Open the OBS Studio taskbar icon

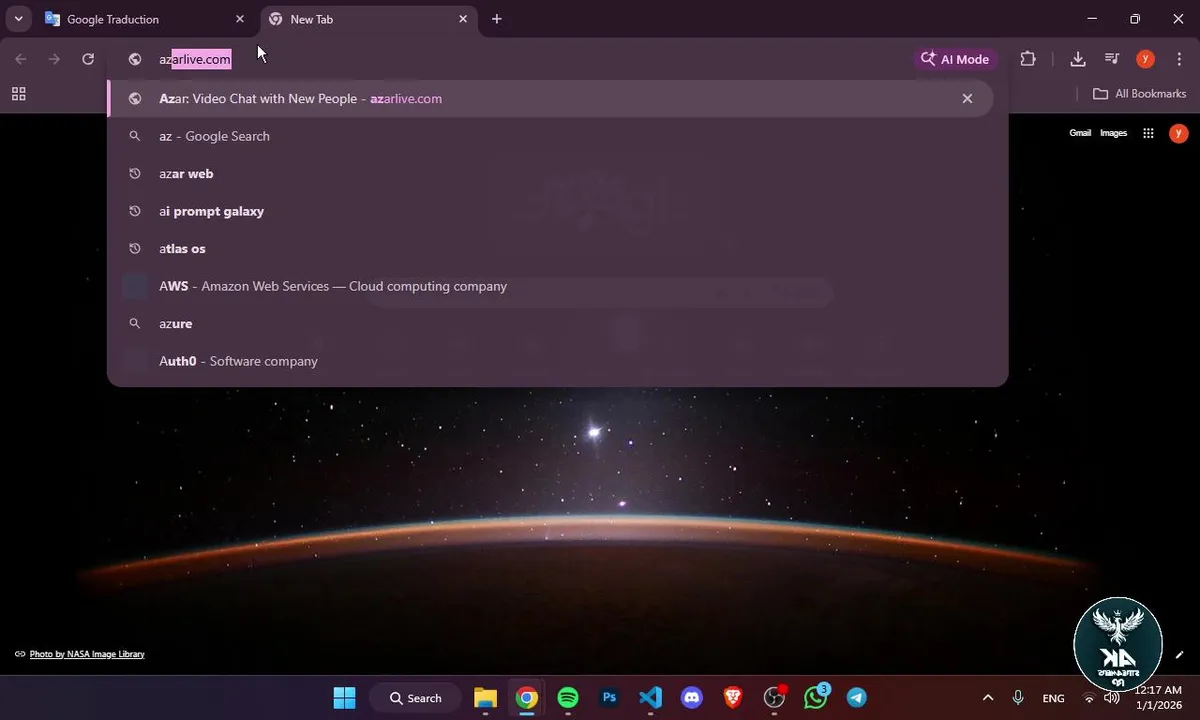[x=775, y=698]
